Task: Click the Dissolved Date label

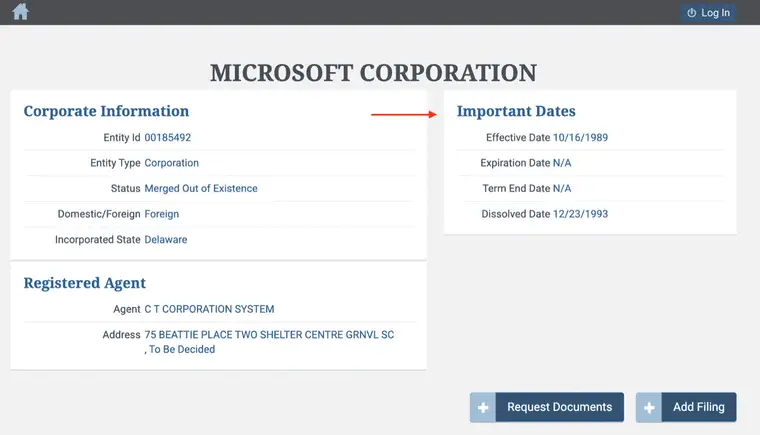Action: (516, 214)
